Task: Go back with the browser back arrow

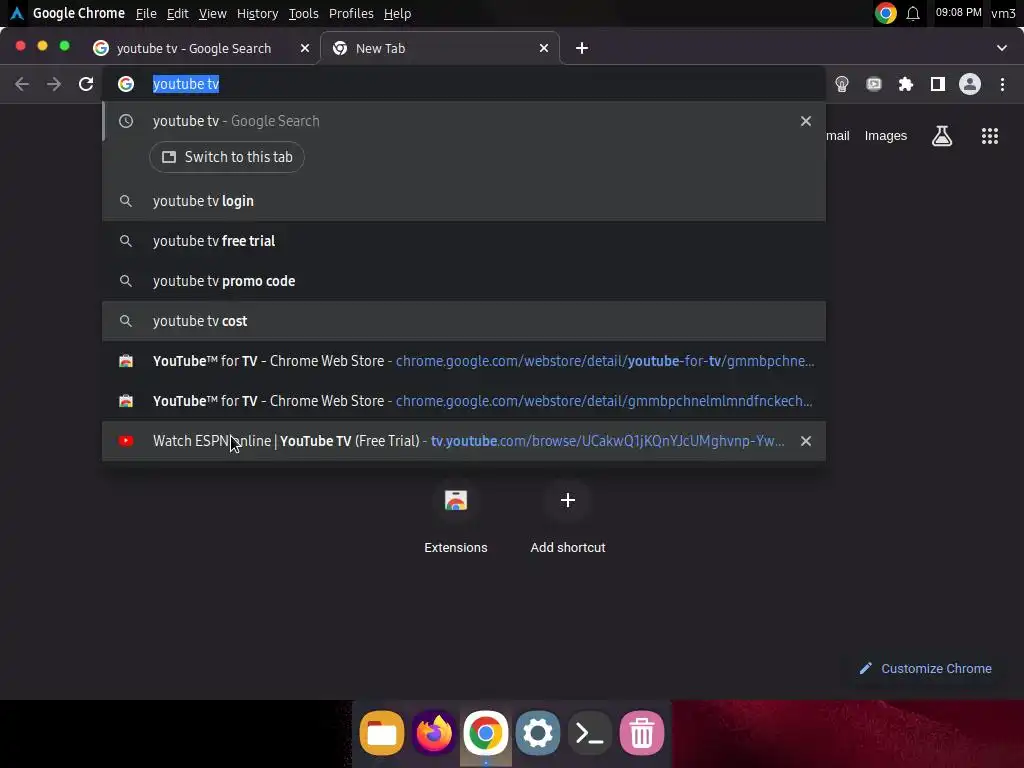Action: (22, 84)
